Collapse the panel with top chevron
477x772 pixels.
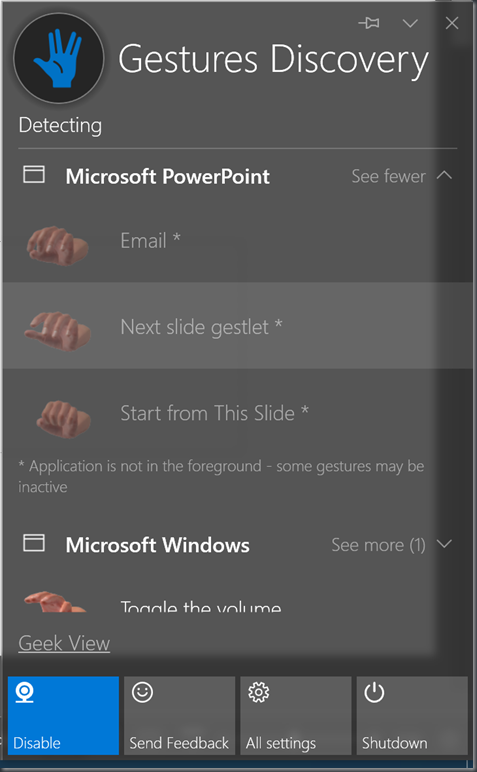coord(410,23)
